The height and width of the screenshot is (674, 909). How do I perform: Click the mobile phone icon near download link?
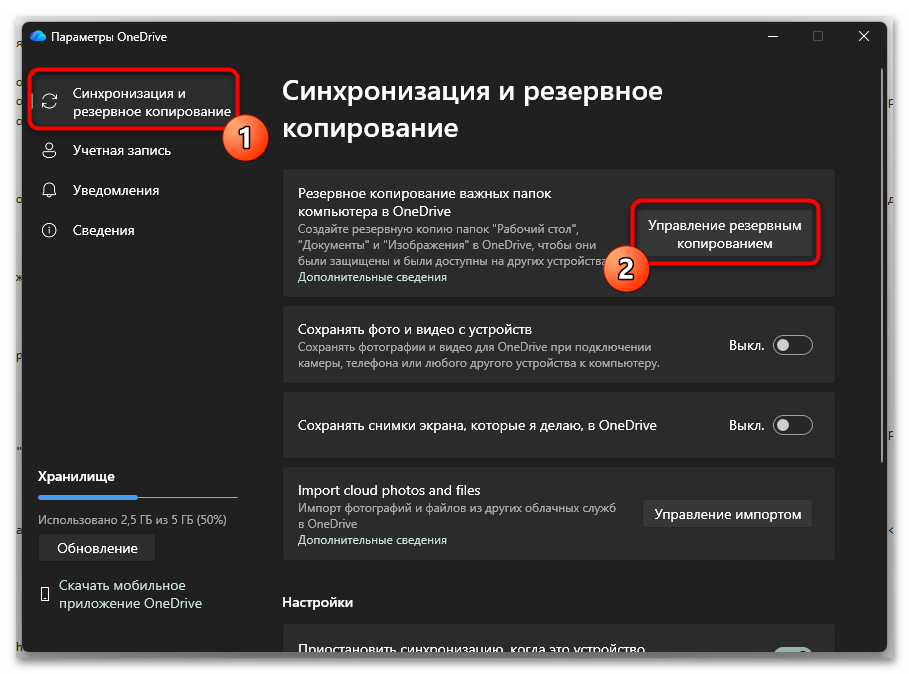point(45,593)
